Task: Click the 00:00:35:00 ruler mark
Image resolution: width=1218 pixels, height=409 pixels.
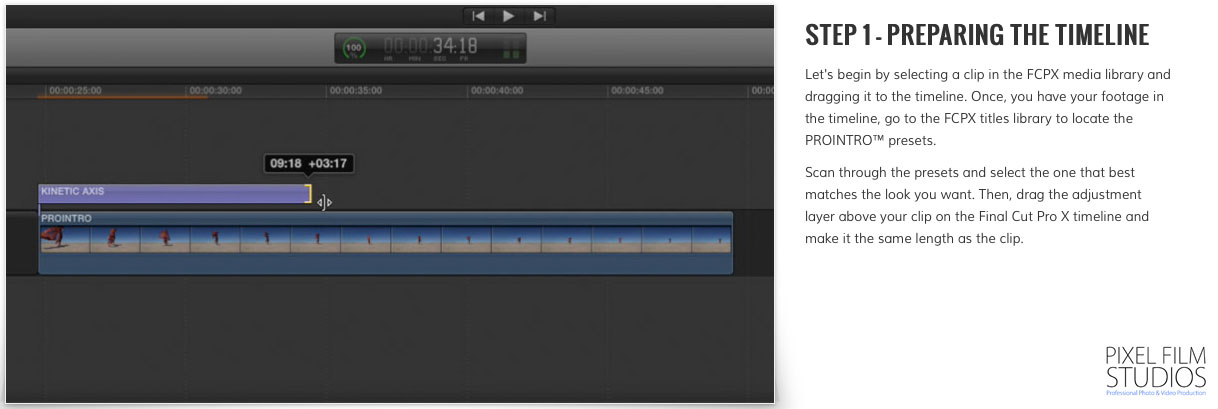Action: coord(355,90)
